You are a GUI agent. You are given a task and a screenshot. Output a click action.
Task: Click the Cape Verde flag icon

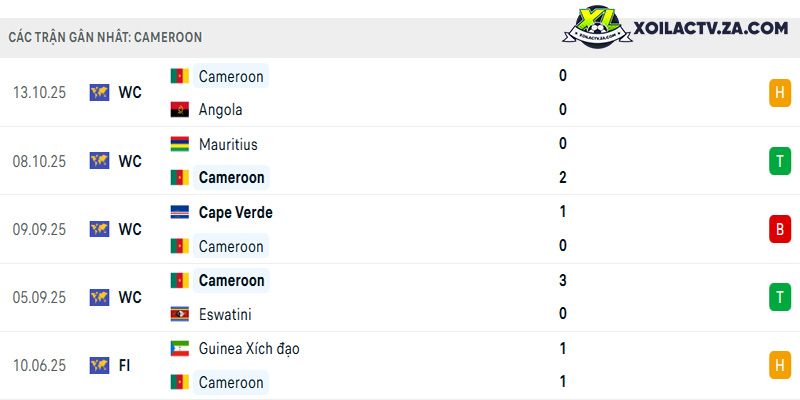coord(180,212)
